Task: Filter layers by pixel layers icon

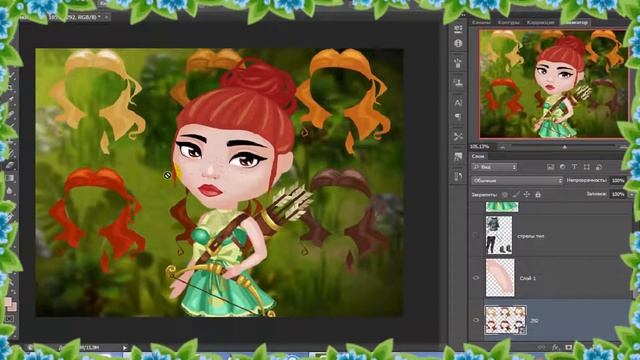Action: [550, 167]
